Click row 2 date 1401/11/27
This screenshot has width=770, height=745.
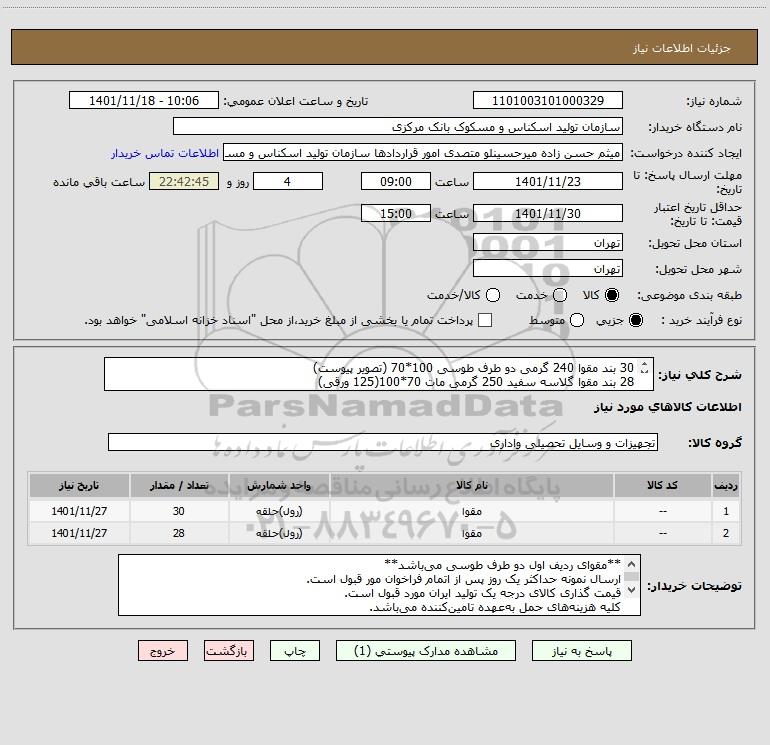pyautogui.click(x=79, y=533)
